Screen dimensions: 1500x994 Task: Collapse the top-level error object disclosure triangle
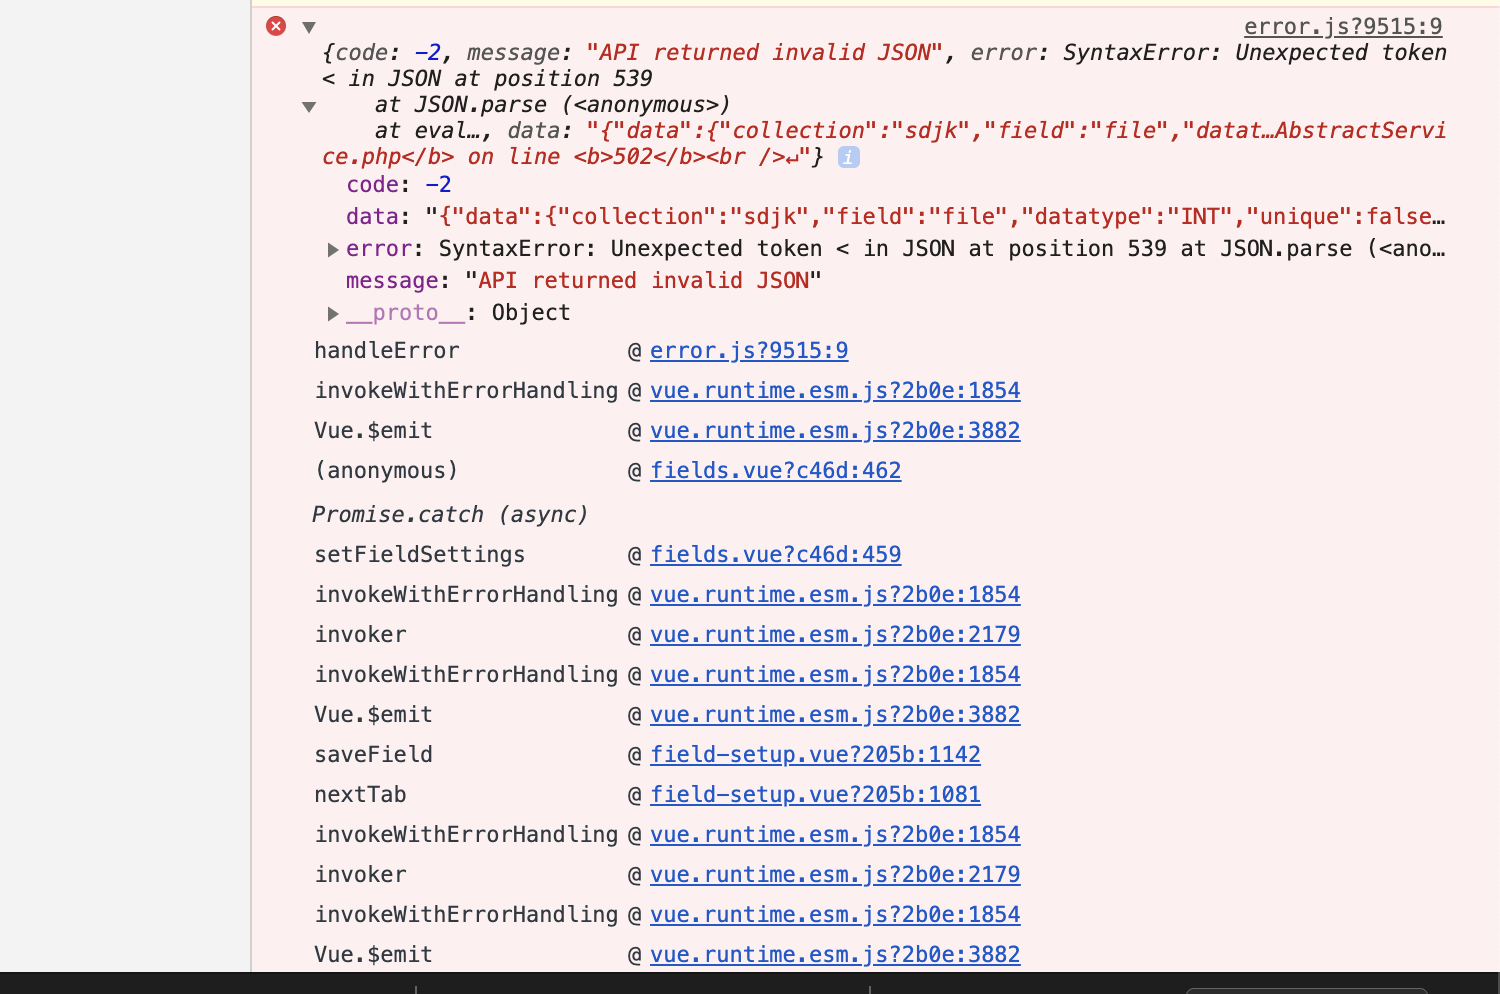tap(308, 27)
